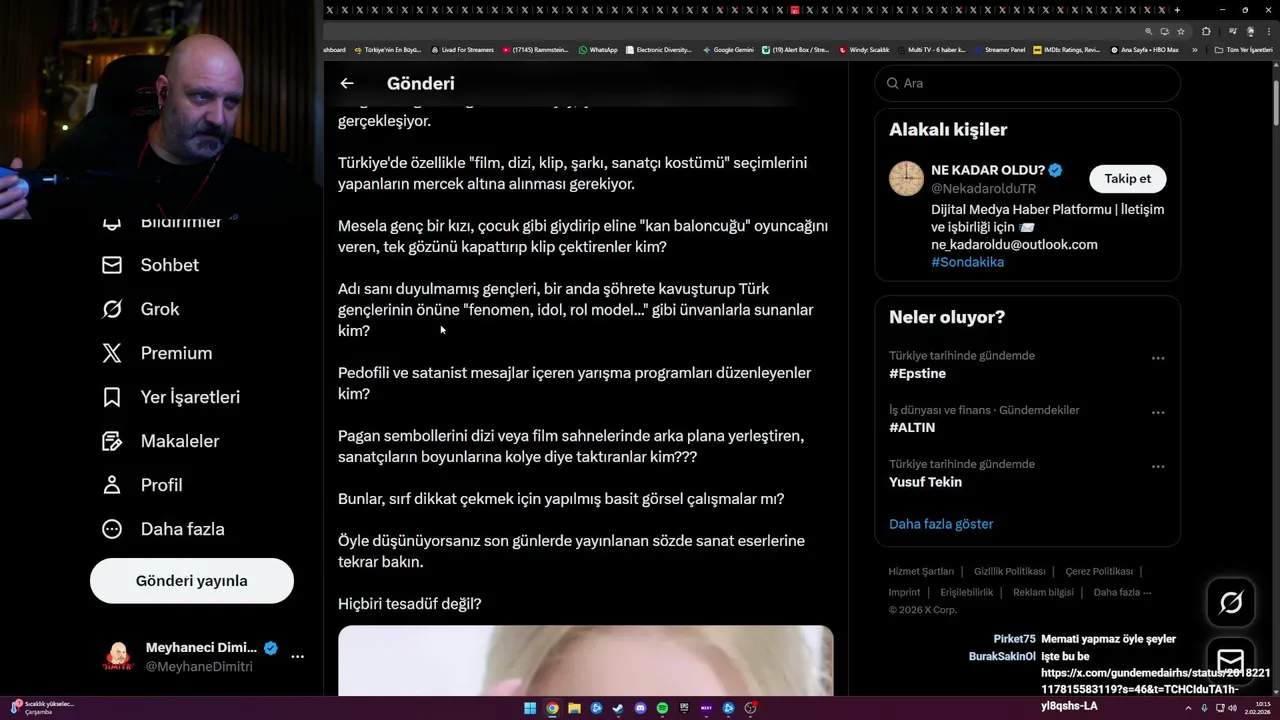Click the #Sondakika hashtag link

(x=967, y=262)
